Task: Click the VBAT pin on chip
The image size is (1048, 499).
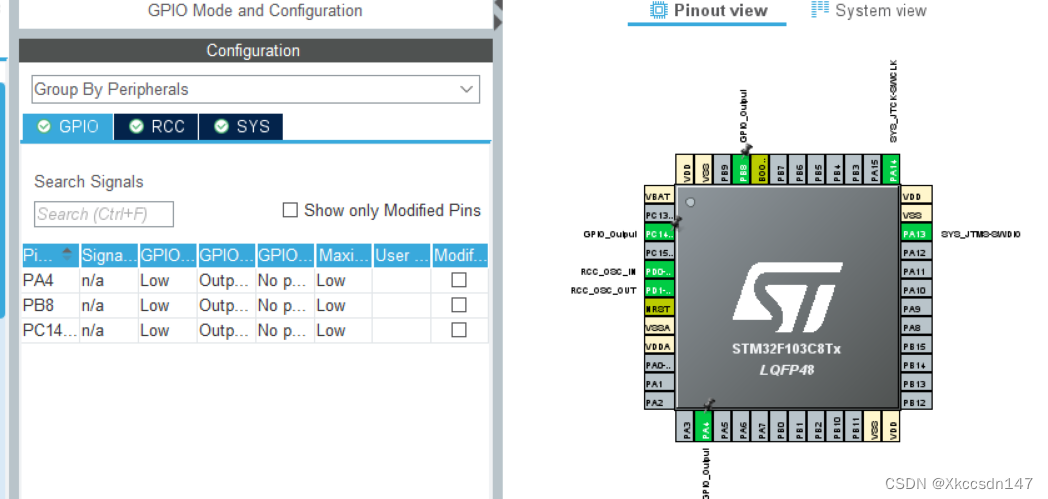Action: [659, 196]
